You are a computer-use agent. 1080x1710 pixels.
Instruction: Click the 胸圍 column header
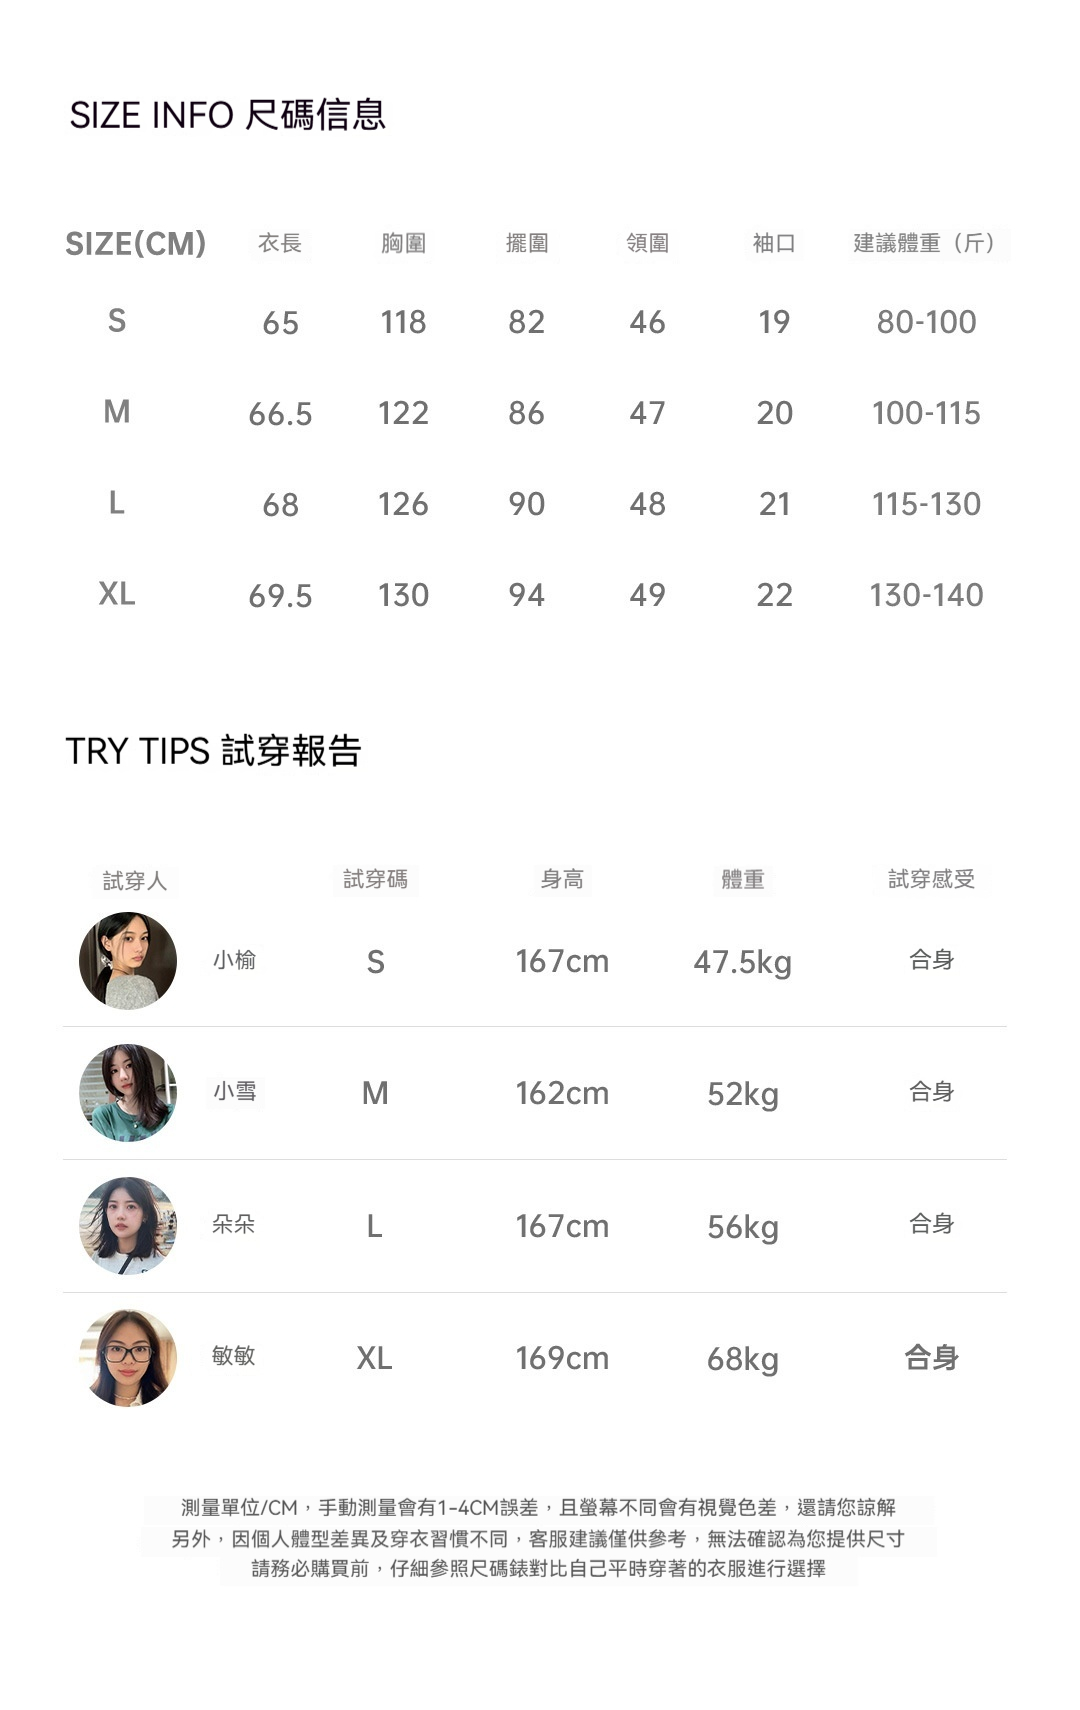403,243
